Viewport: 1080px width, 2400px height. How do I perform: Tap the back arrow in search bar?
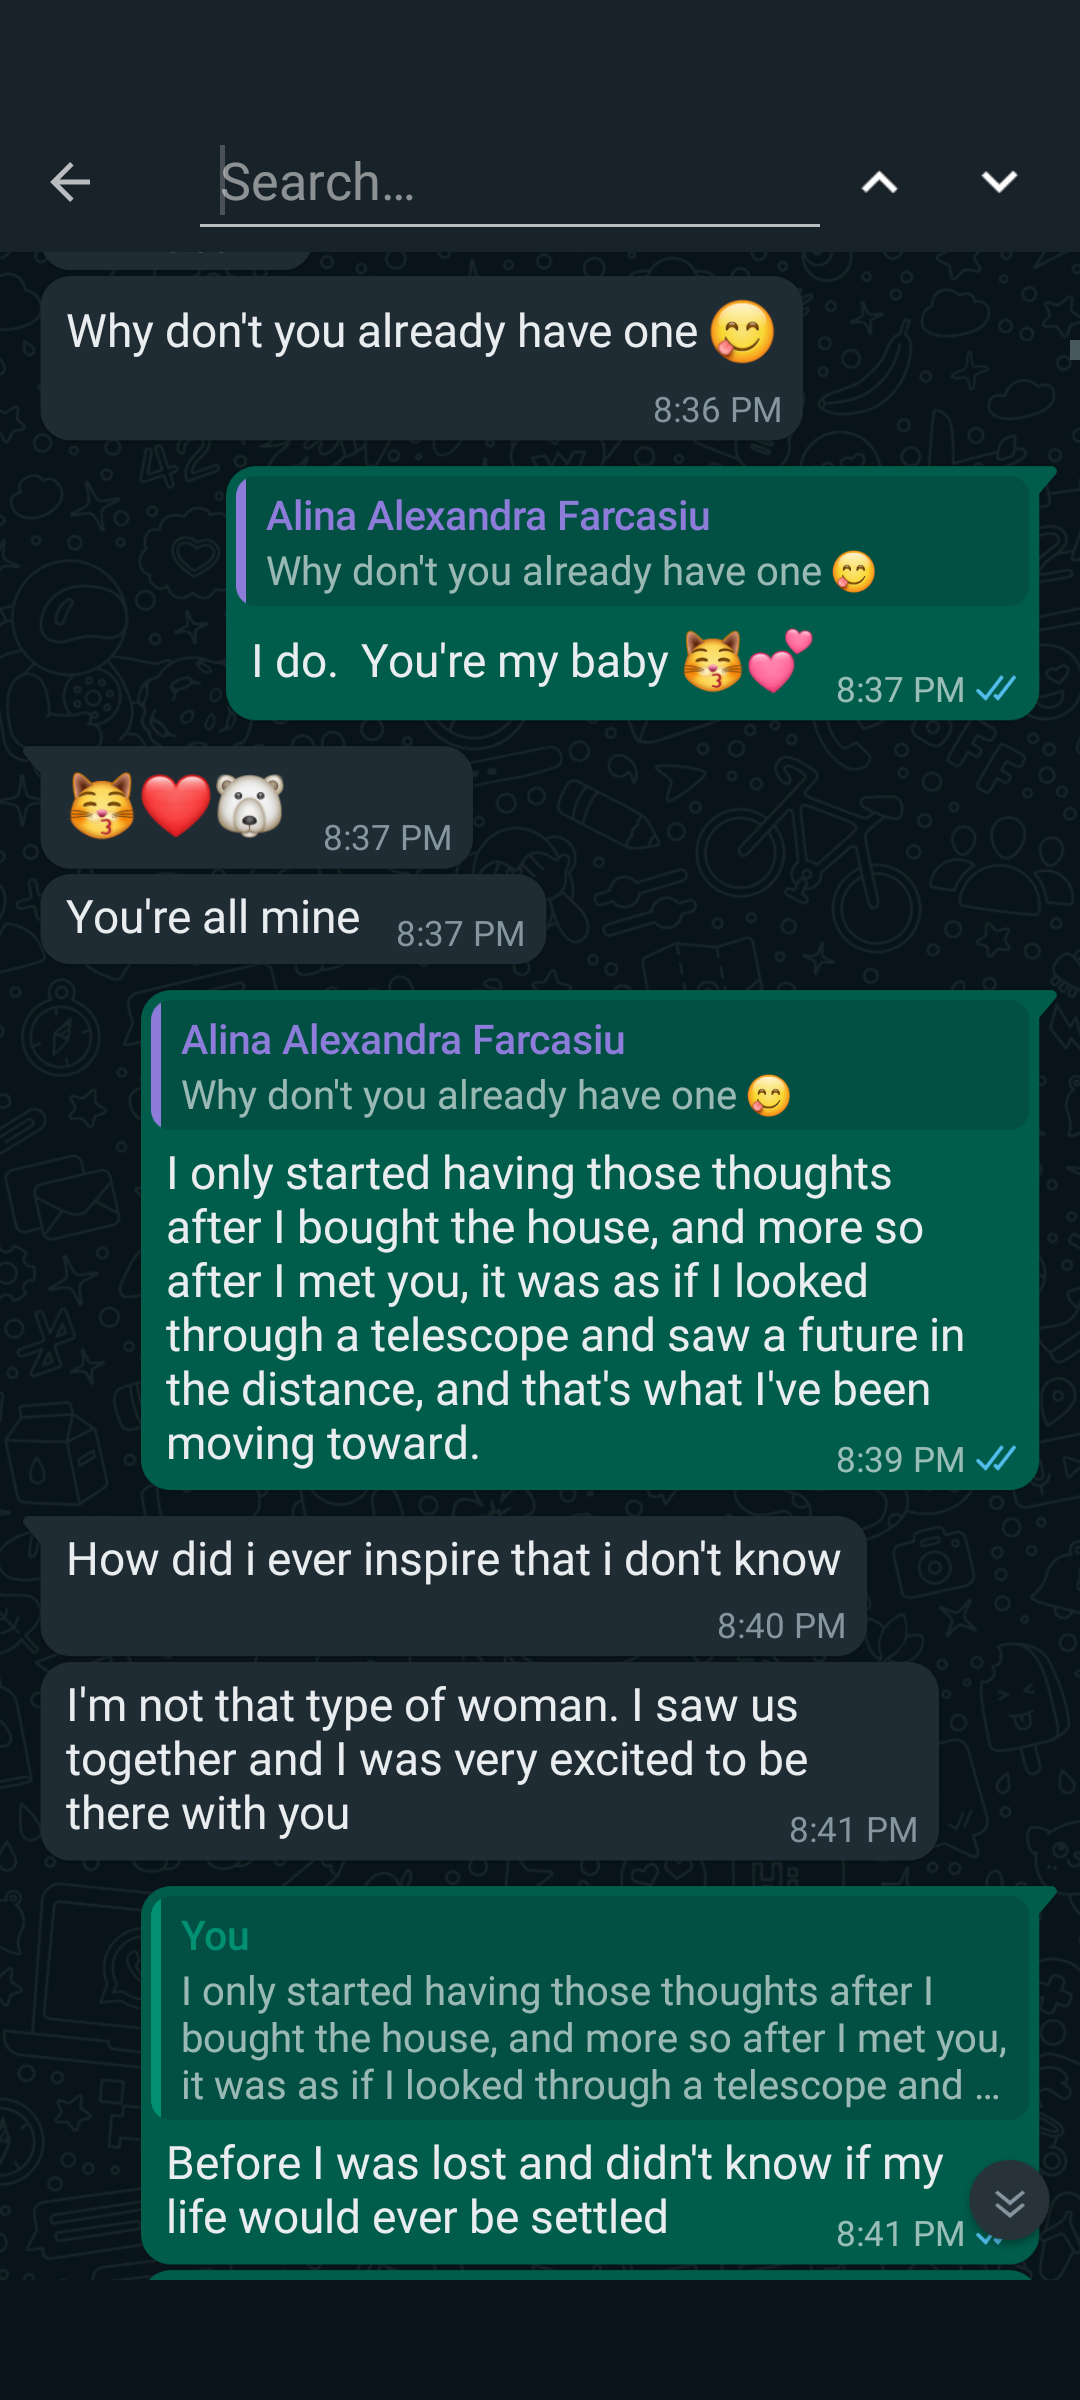pos(70,182)
